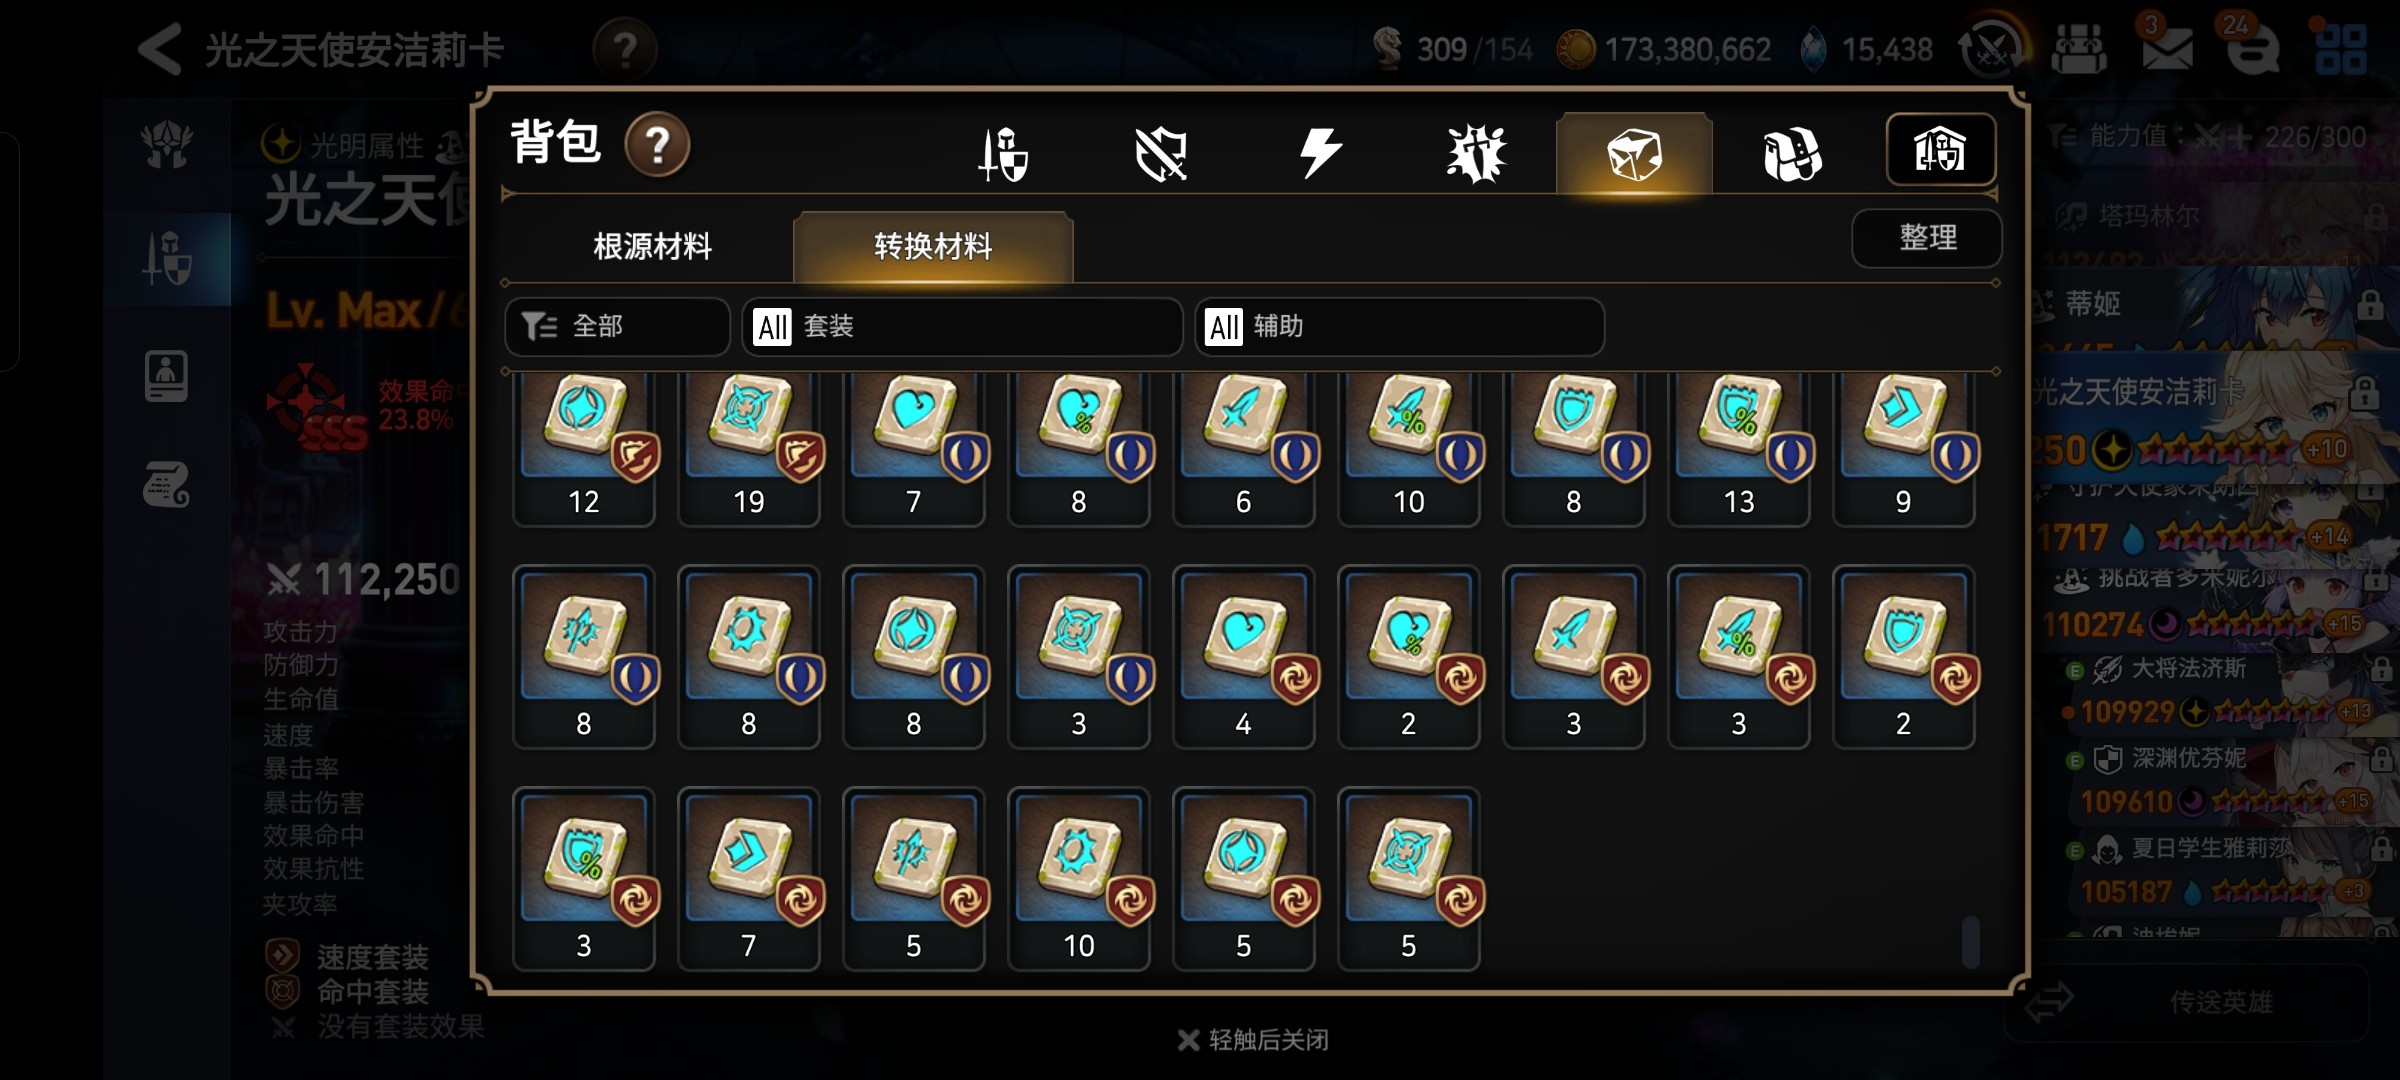Go back using the arrow beside 光之天使安洁莉卡
Image resolution: width=2400 pixels, height=1080 pixels.
[160, 48]
